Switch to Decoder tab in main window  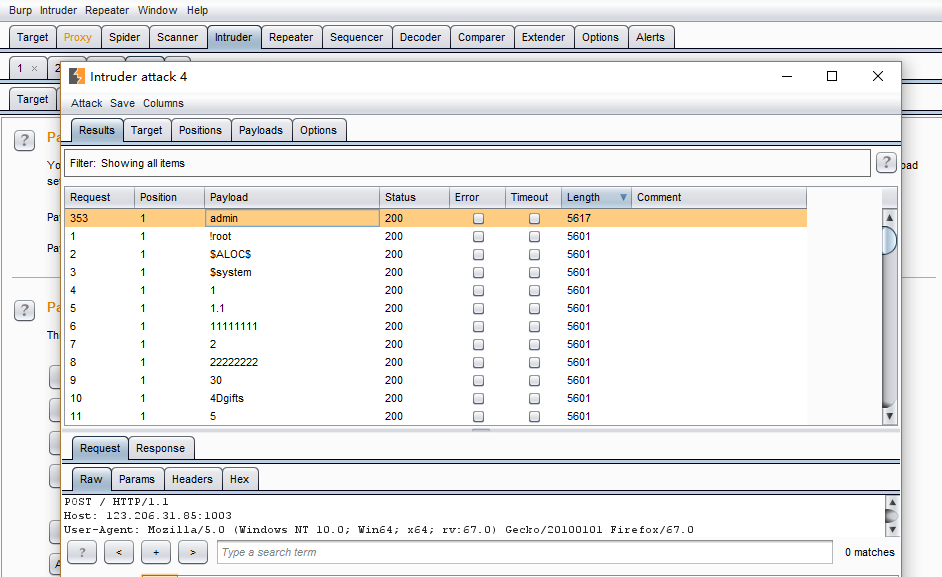click(x=421, y=37)
